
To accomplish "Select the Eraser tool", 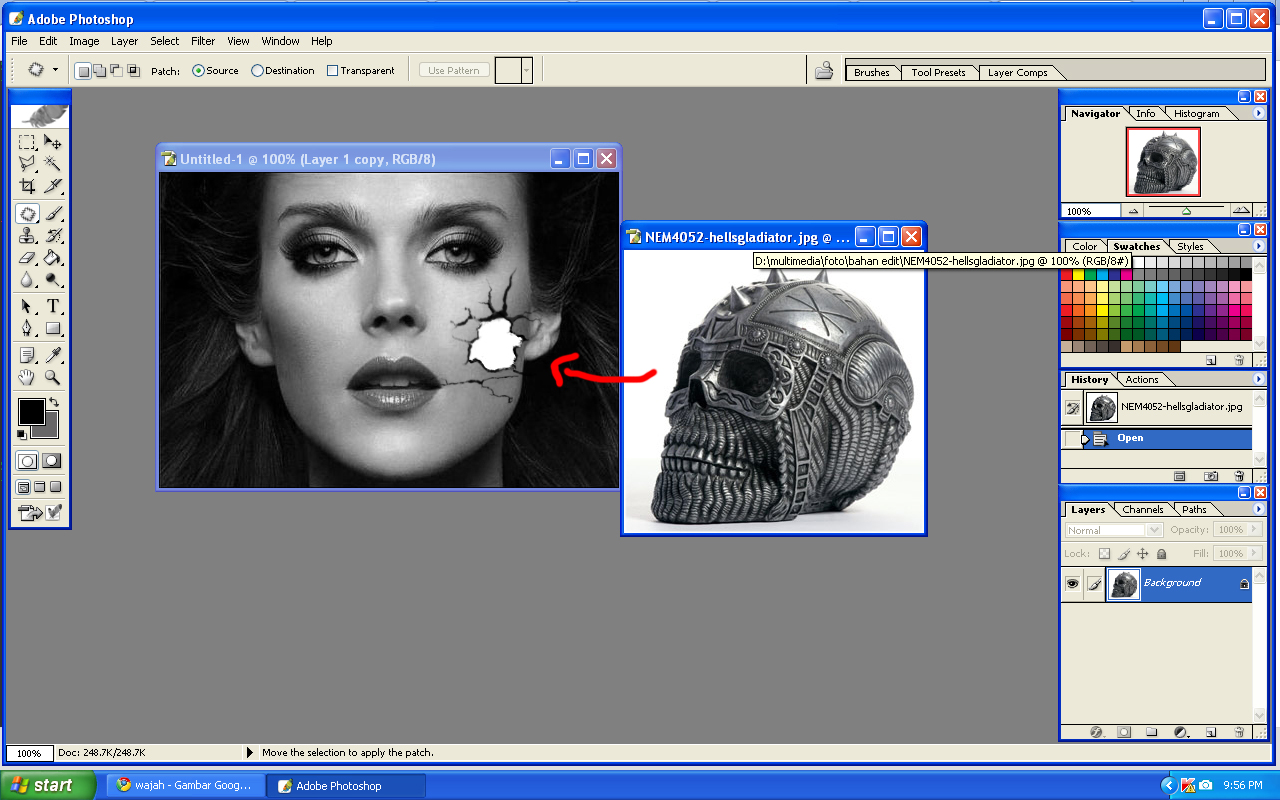I will click(x=27, y=257).
